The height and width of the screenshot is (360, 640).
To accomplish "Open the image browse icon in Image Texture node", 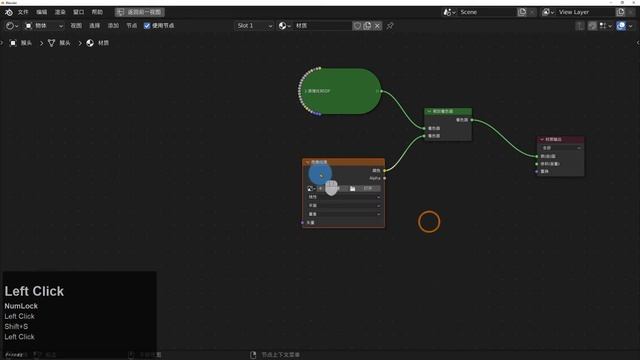I will coord(311,189).
